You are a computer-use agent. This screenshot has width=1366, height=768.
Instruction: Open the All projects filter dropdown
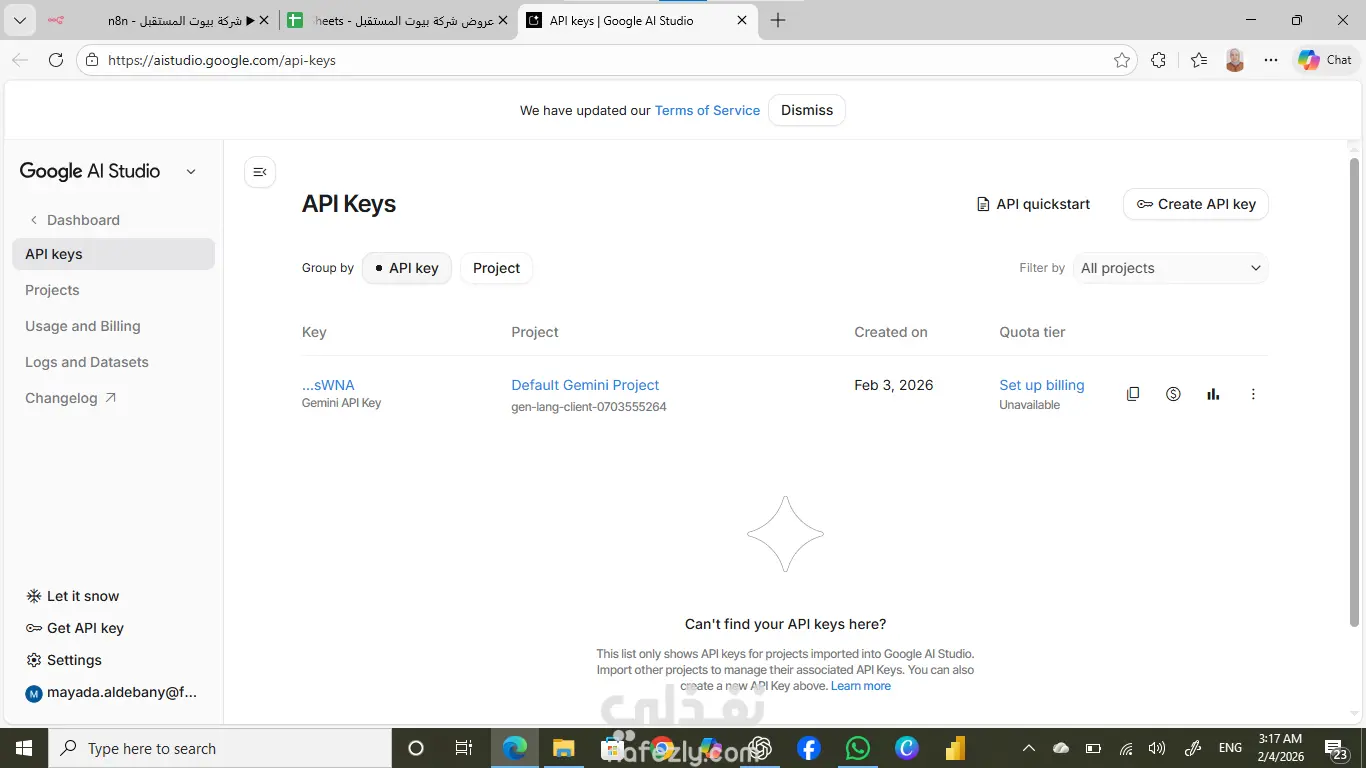pyautogui.click(x=1170, y=268)
